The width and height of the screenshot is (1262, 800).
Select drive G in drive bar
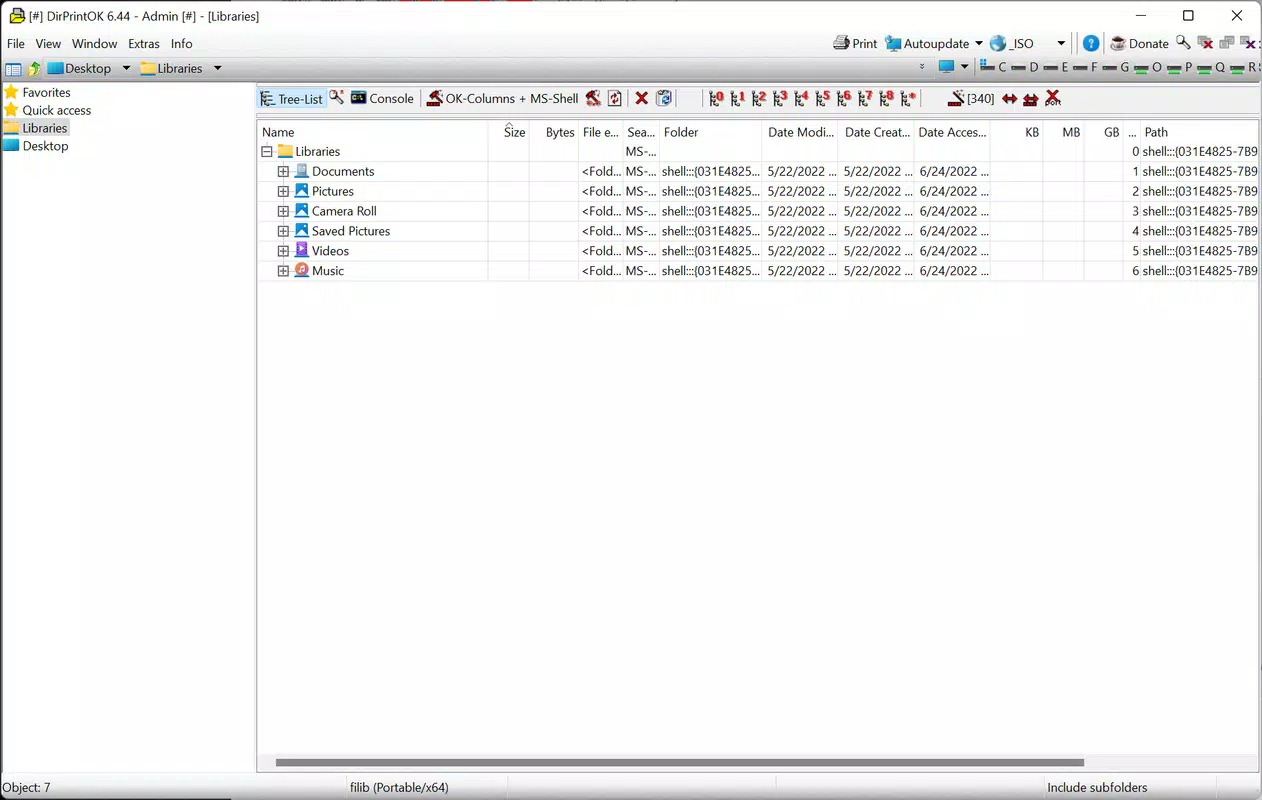tap(1115, 68)
